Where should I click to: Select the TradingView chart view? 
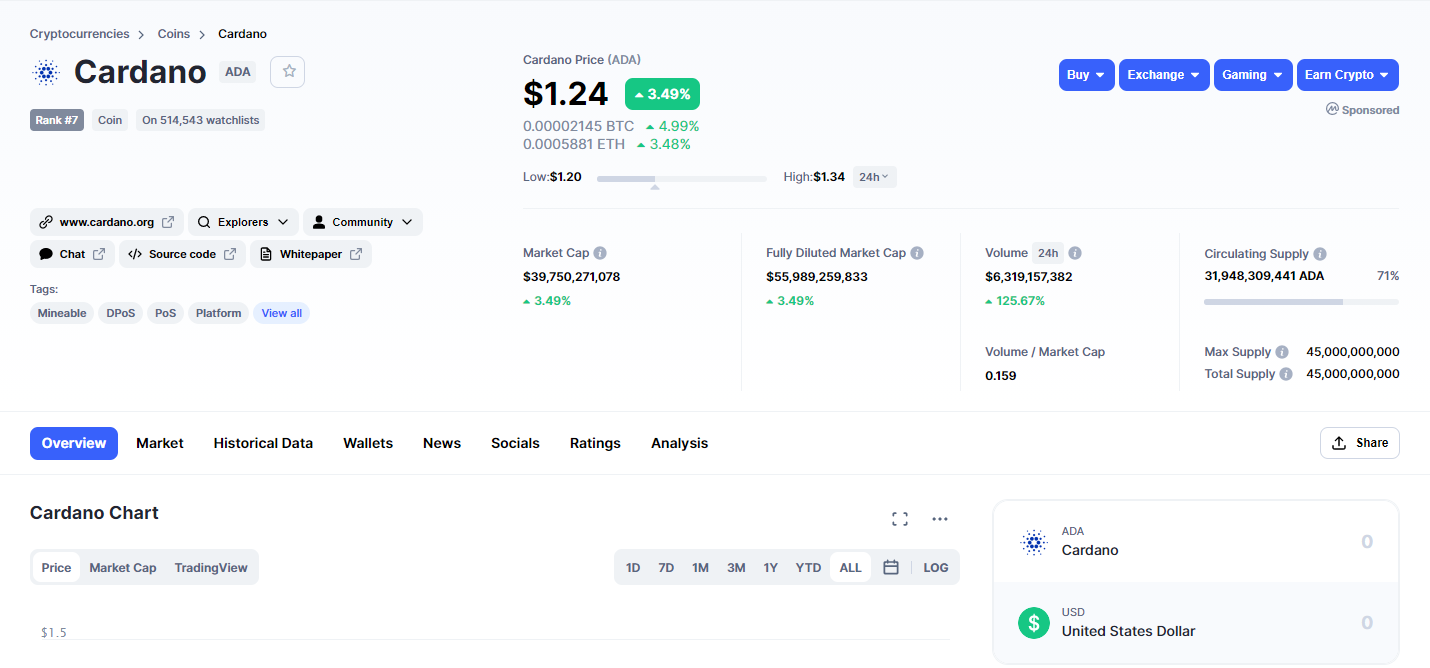[x=211, y=567]
